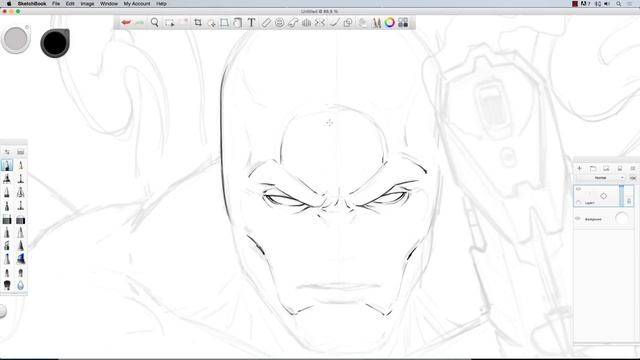Click the green Redo arrow
Viewport: 640px width, 360px height.
click(140, 22)
